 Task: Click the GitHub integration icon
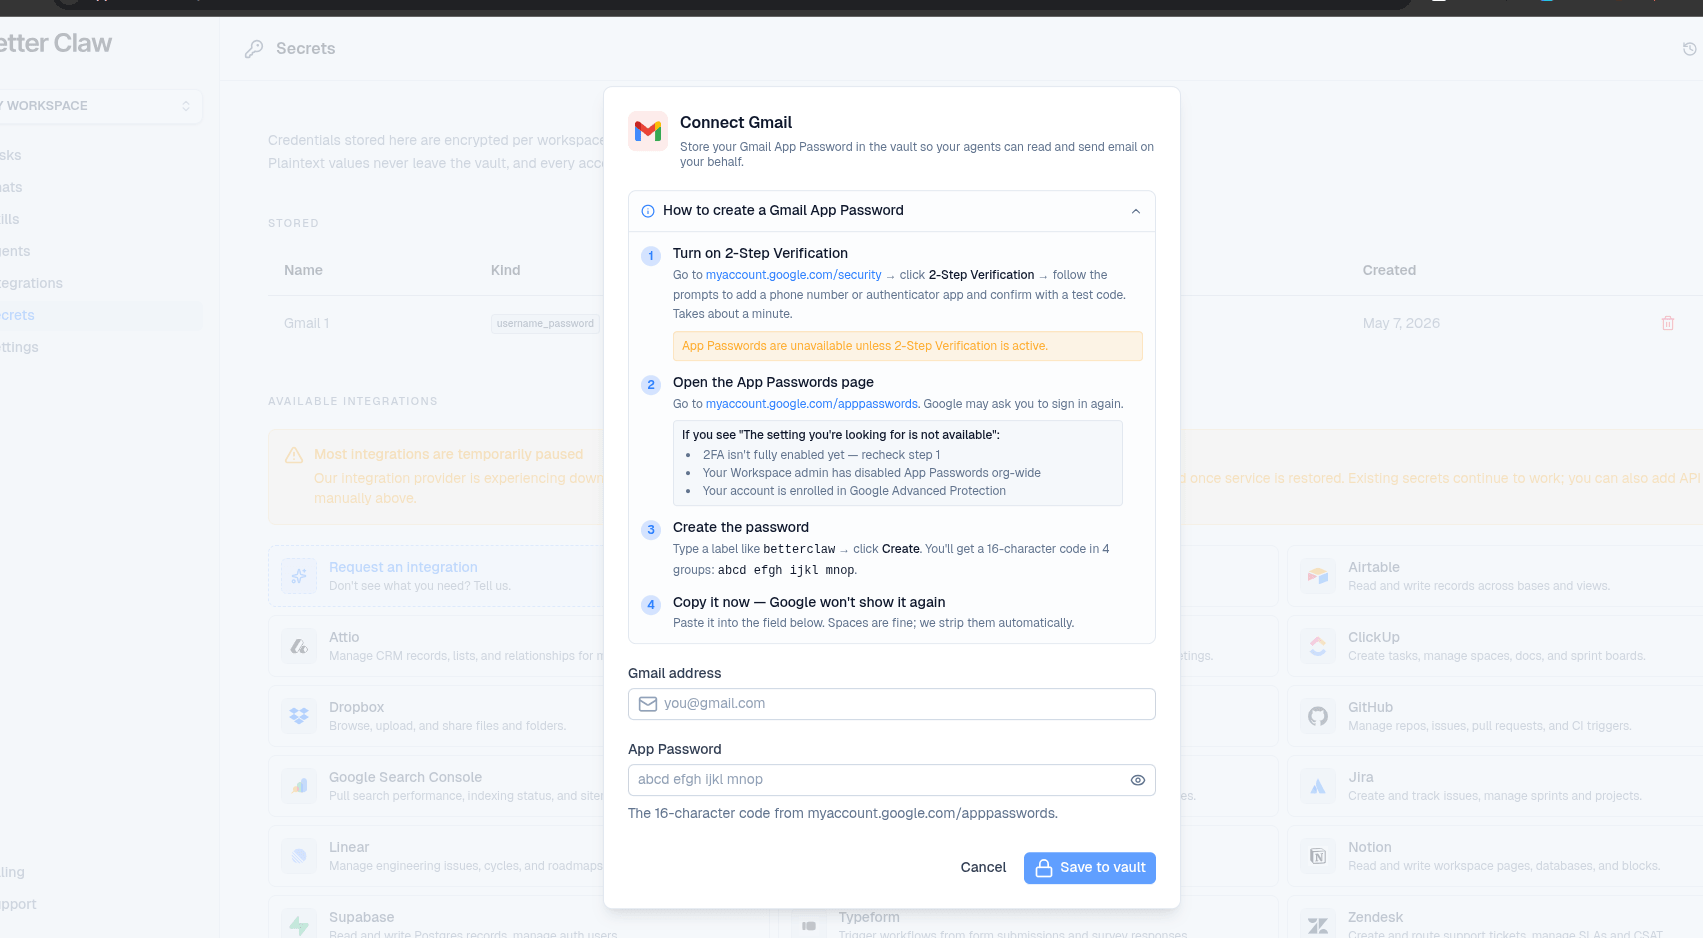(1318, 717)
